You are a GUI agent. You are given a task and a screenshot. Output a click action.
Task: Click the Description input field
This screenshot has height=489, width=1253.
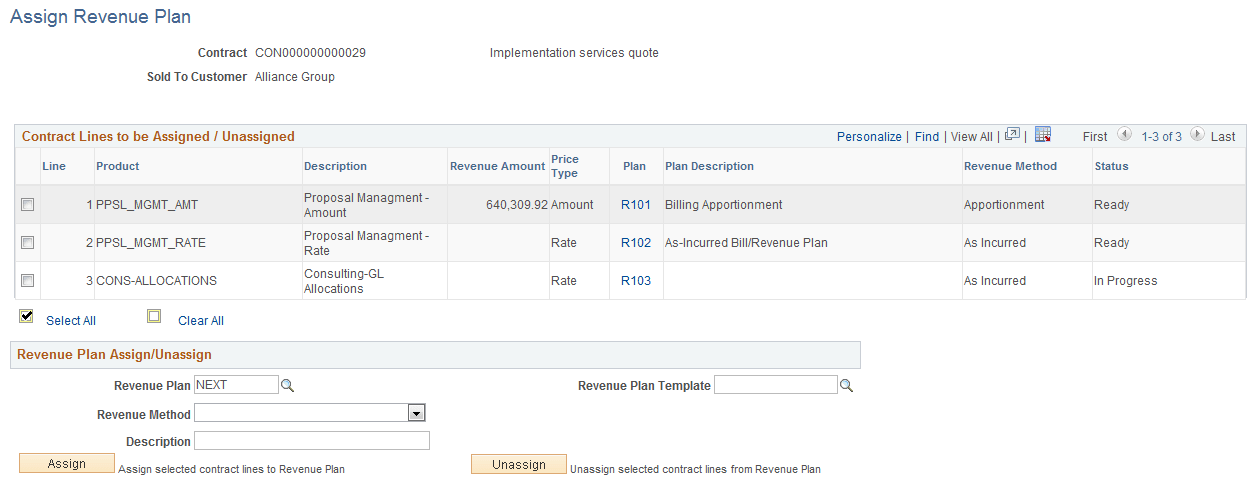click(x=311, y=441)
